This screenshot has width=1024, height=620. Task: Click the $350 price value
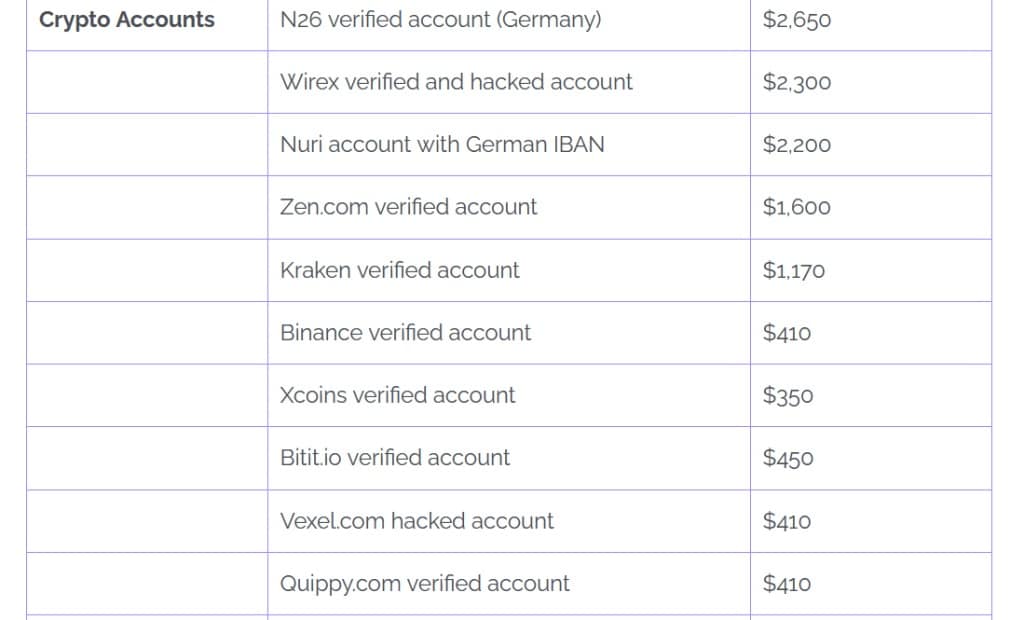[x=788, y=396]
